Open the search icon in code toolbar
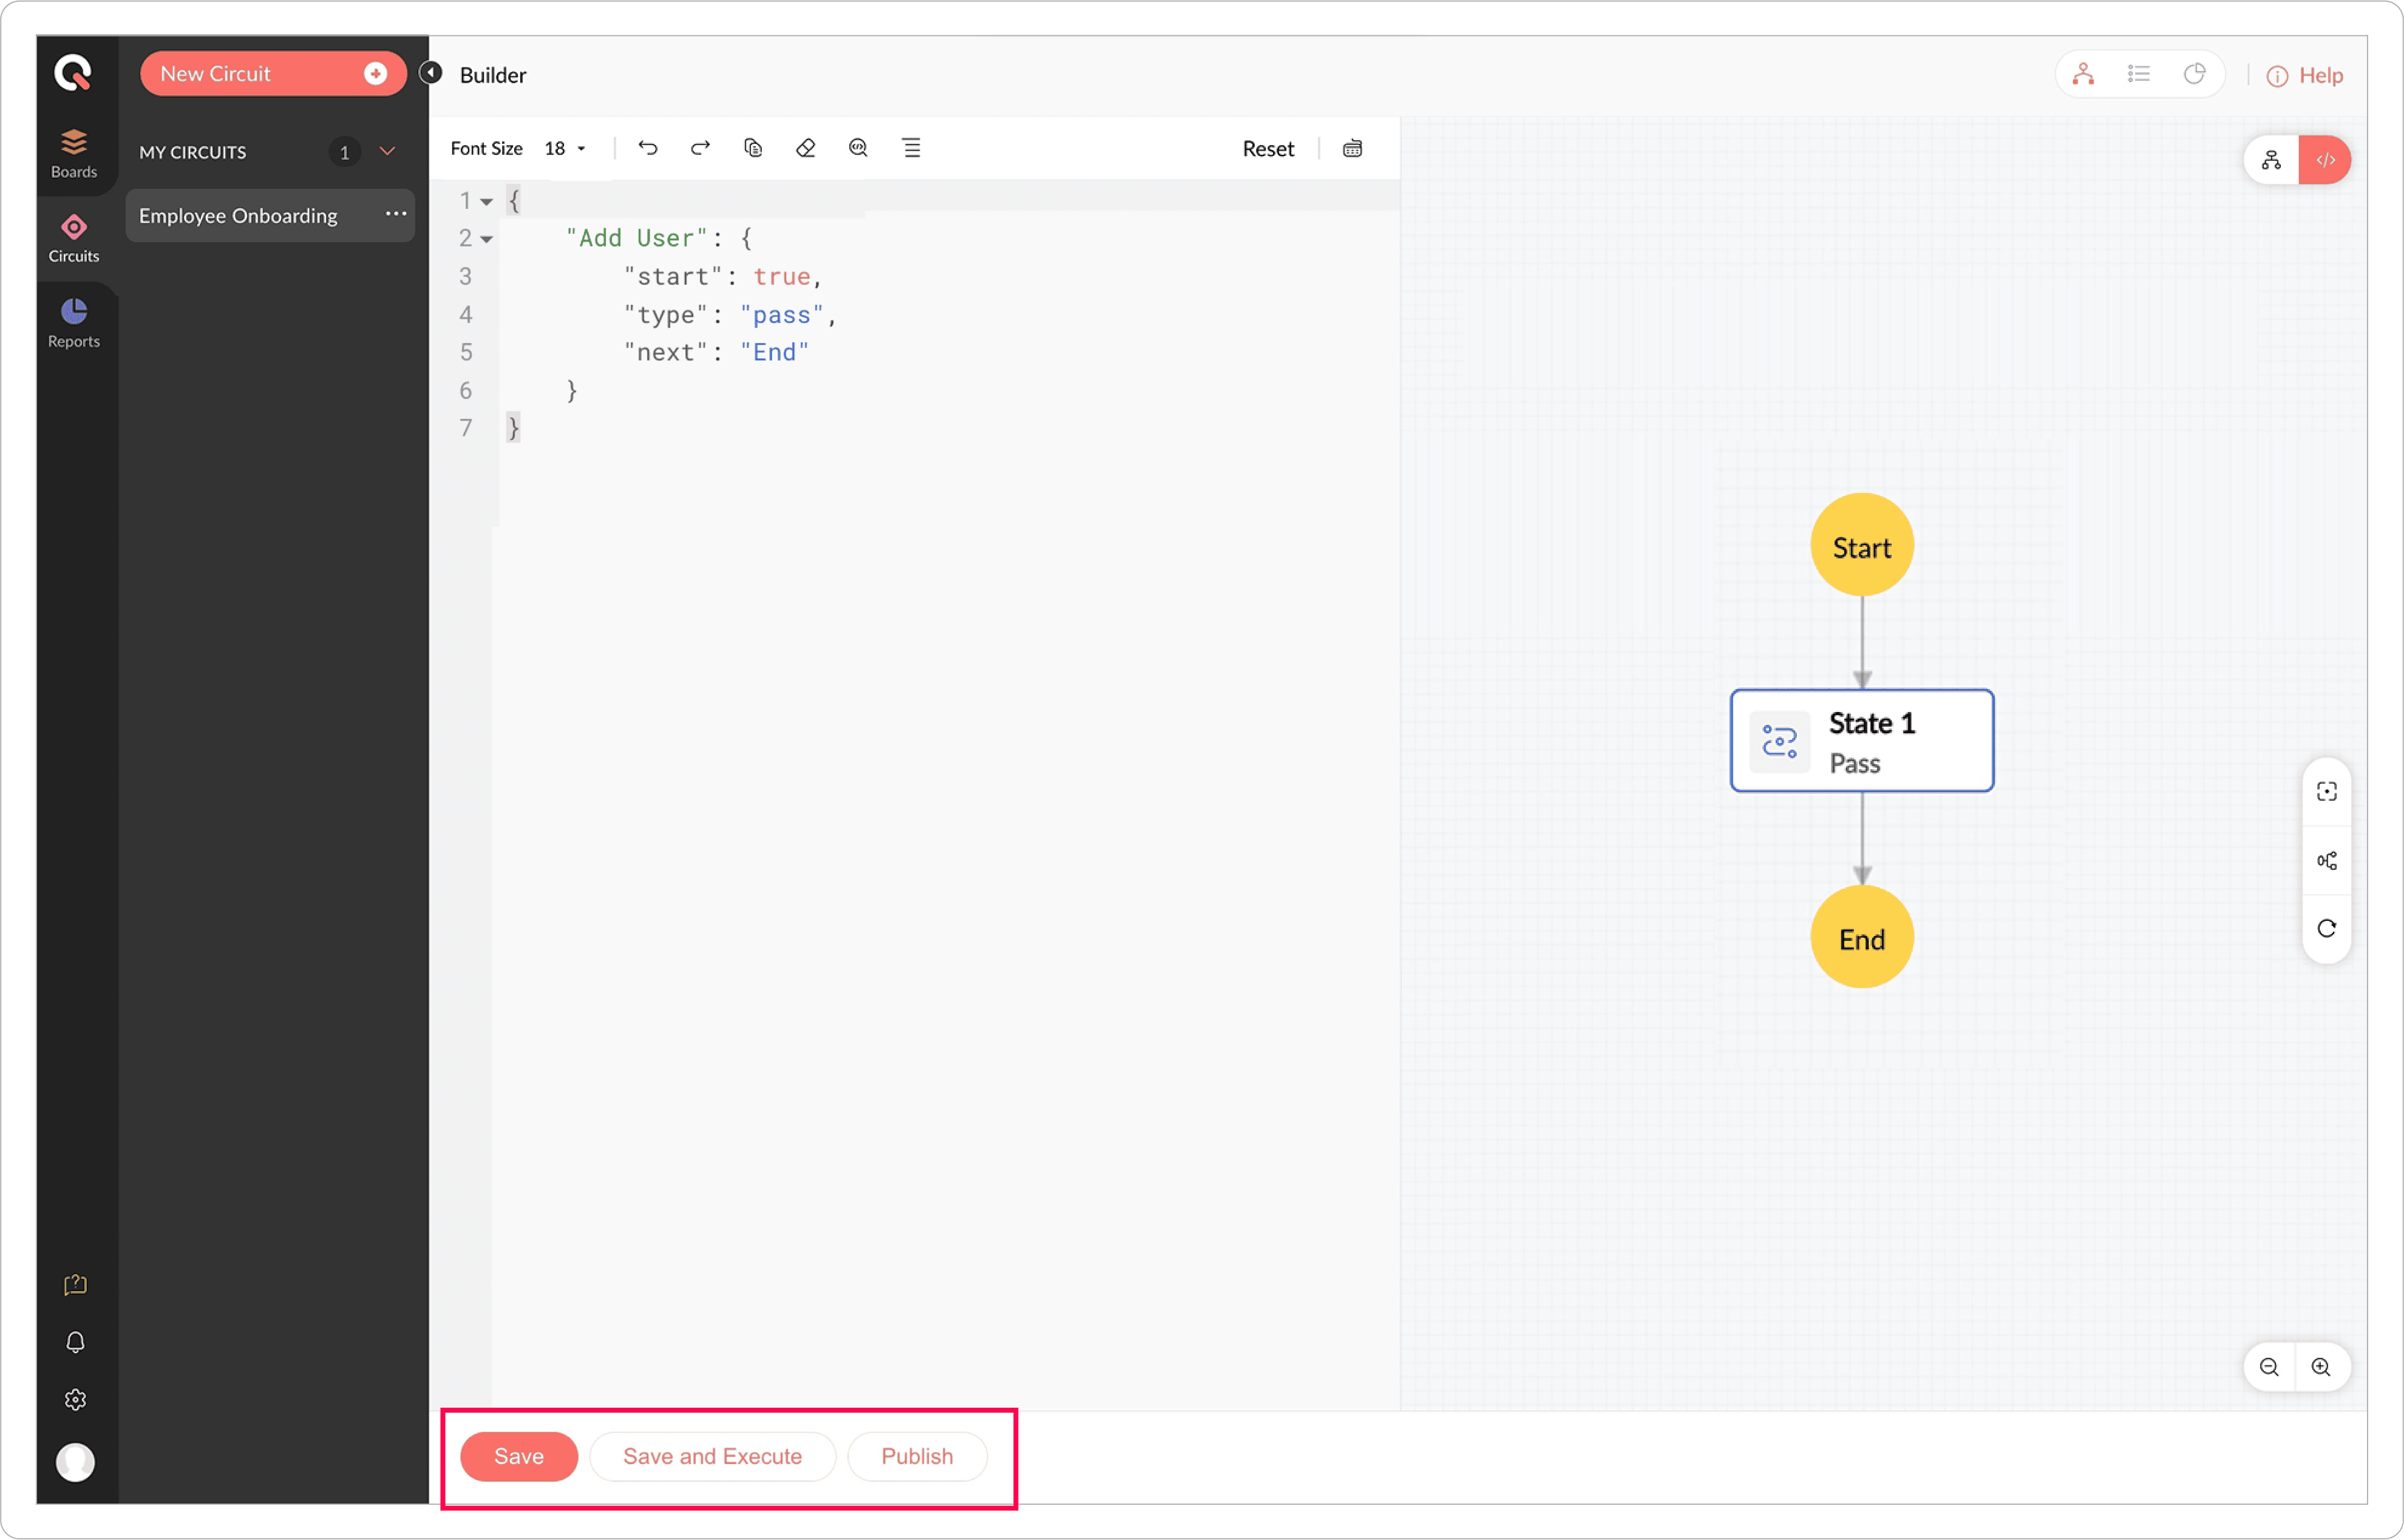2404x1540 pixels. click(x=858, y=148)
